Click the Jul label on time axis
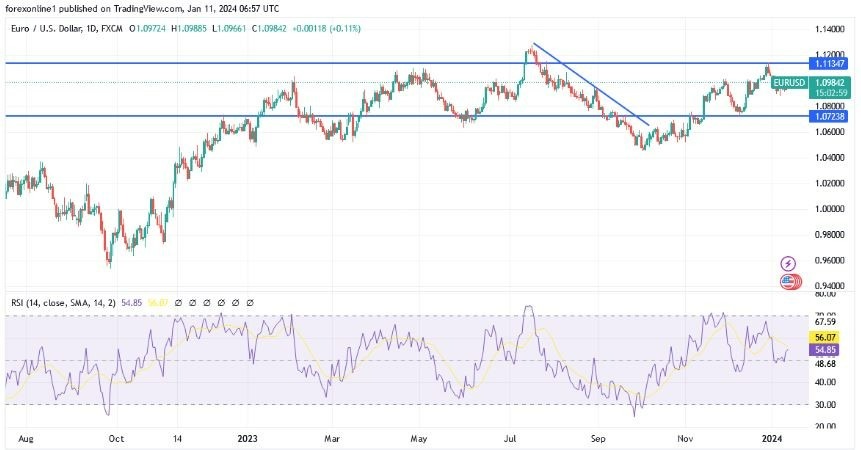Viewport: 861px width, 450px height. [511, 439]
